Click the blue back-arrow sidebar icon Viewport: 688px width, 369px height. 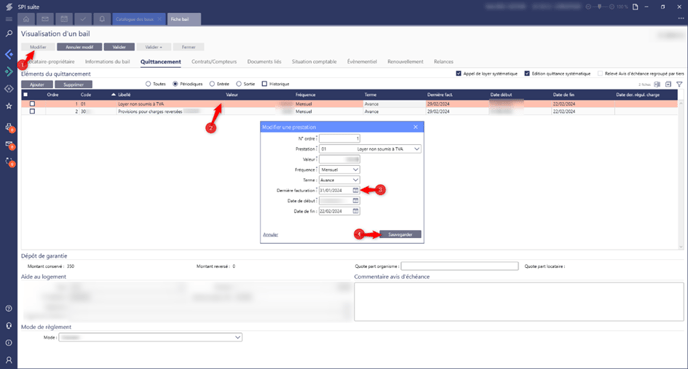coord(9,54)
